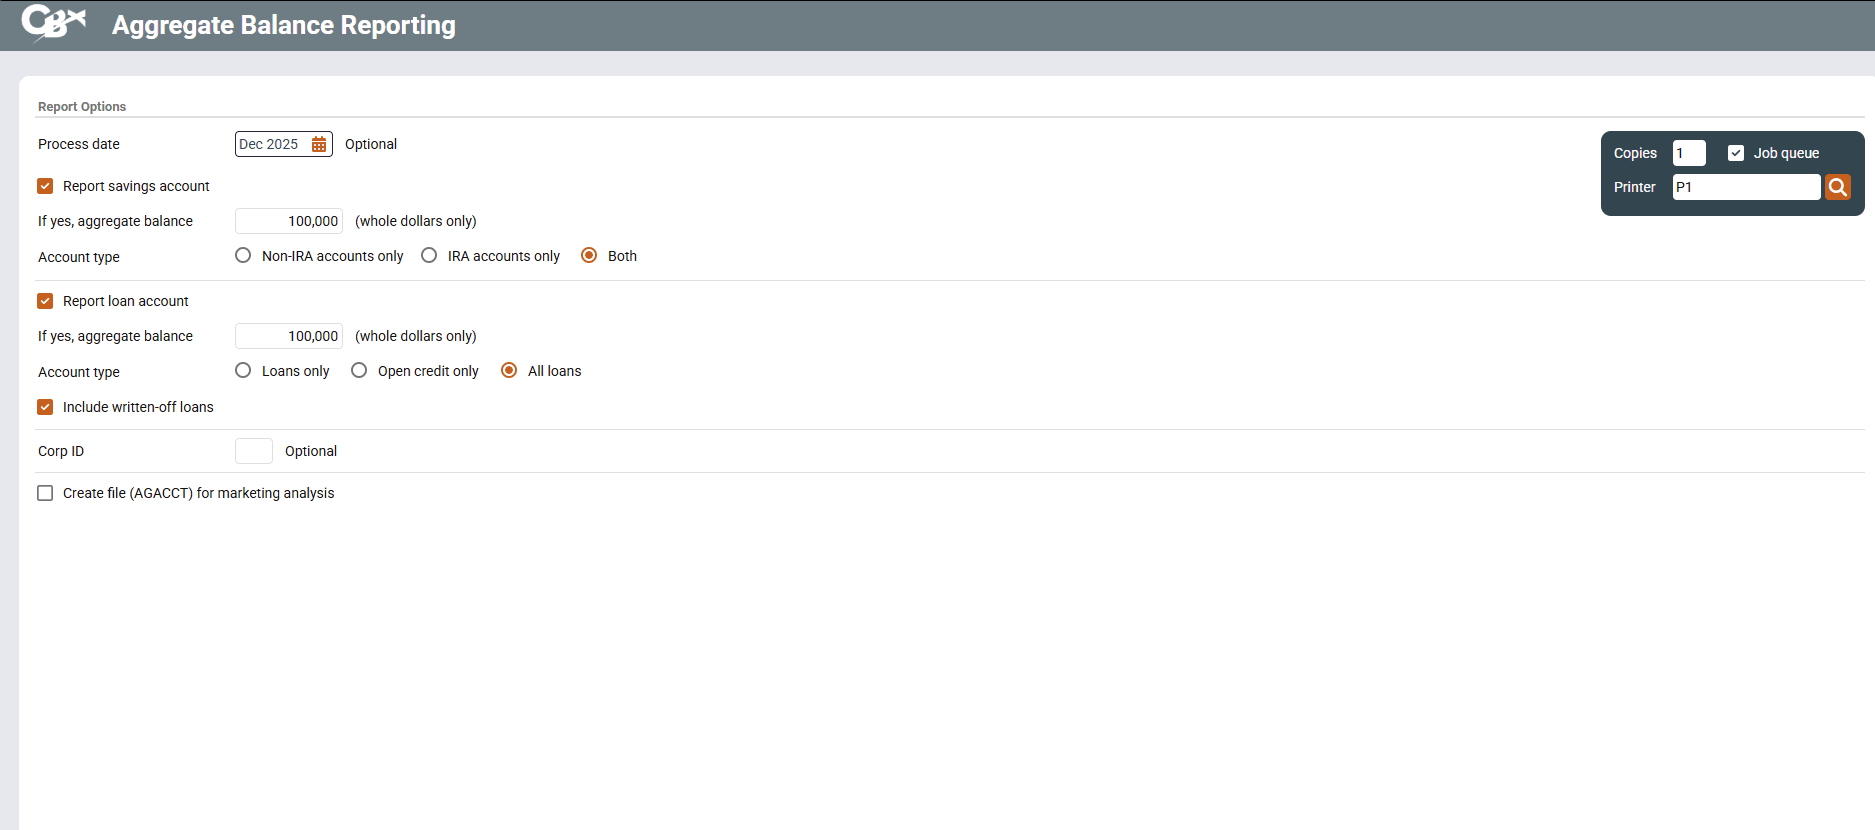Click the printer search magnifier icon

coord(1837,187)
